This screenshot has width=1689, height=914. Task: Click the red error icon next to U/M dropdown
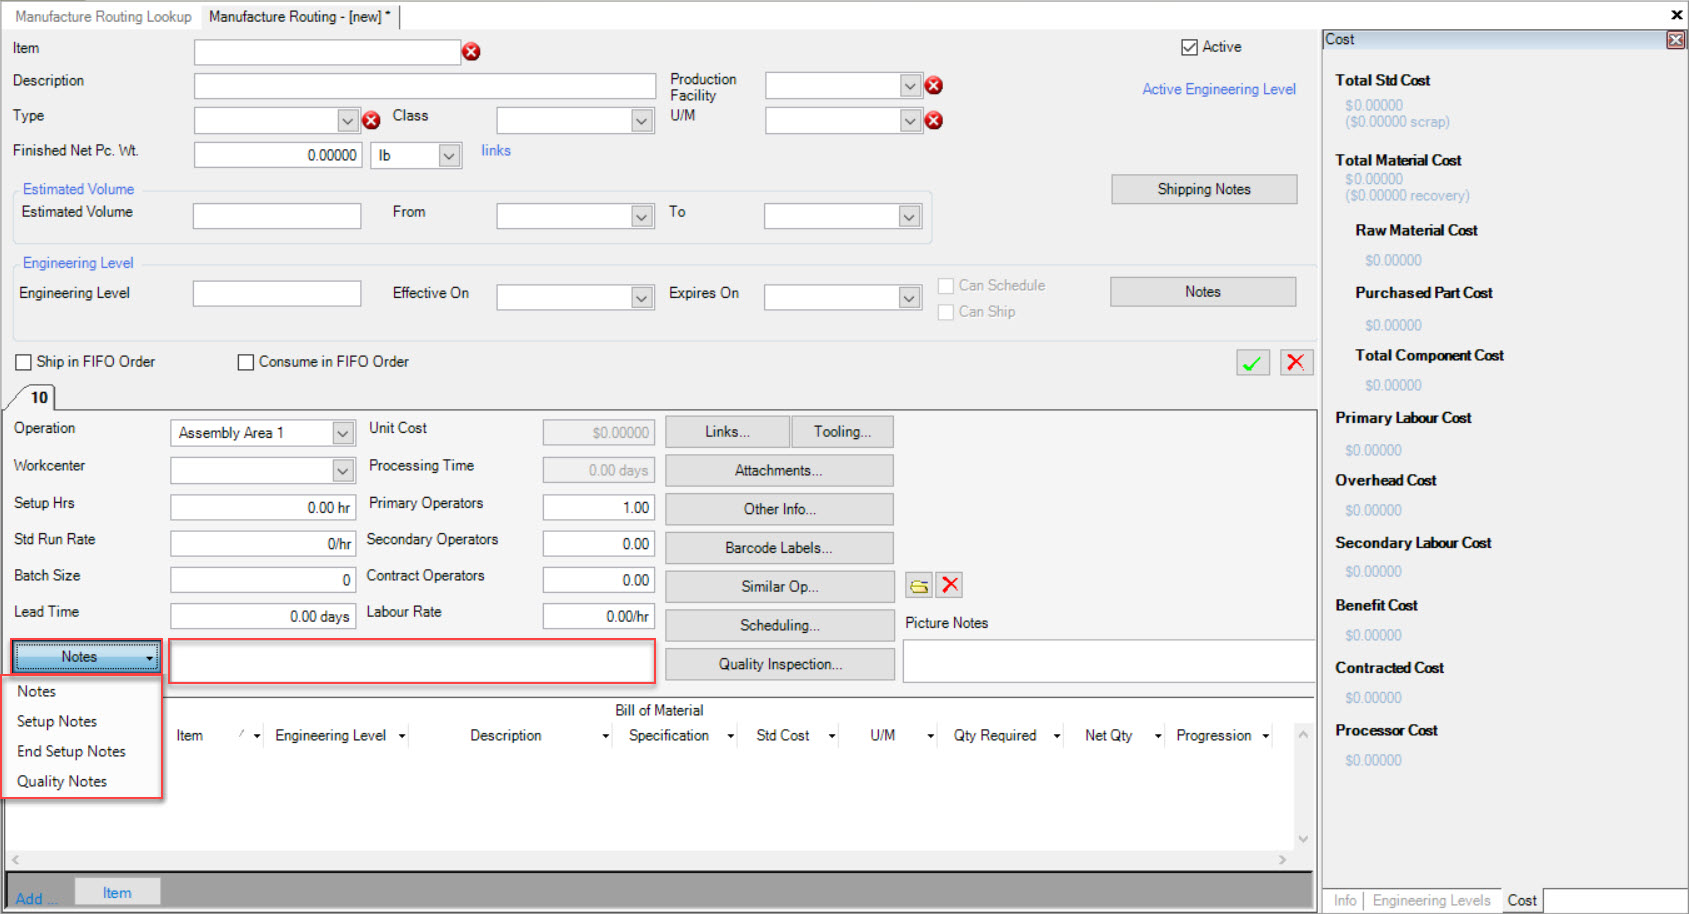coord(934,121)
